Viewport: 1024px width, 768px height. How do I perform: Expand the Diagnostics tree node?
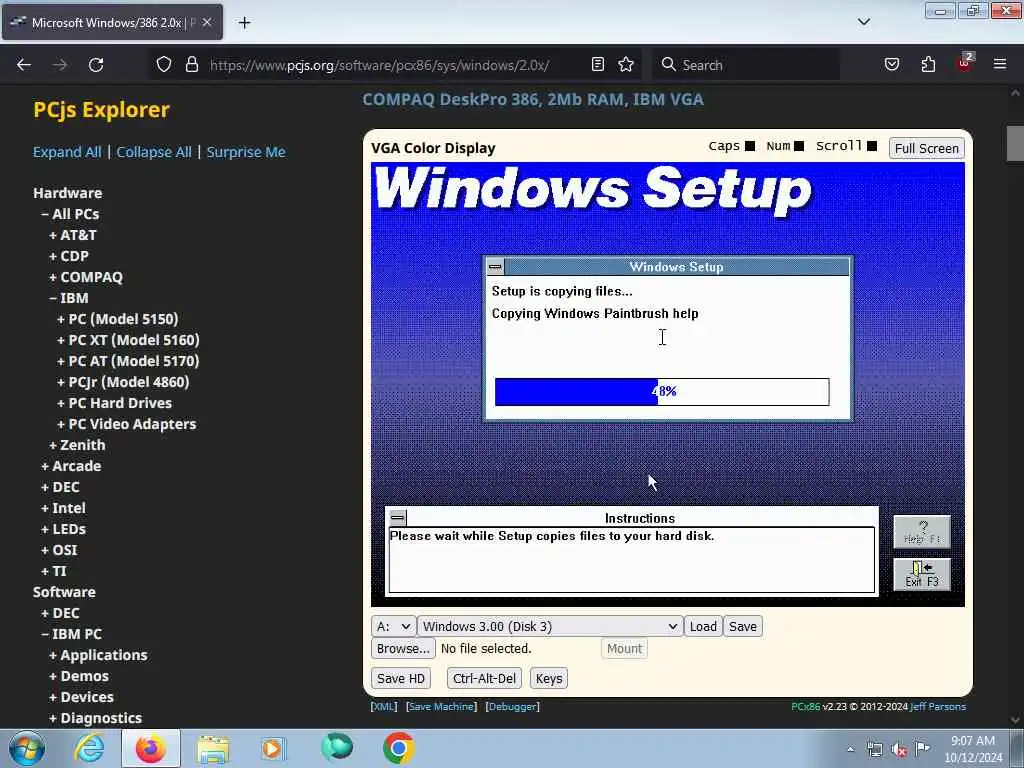click(95, 718)
